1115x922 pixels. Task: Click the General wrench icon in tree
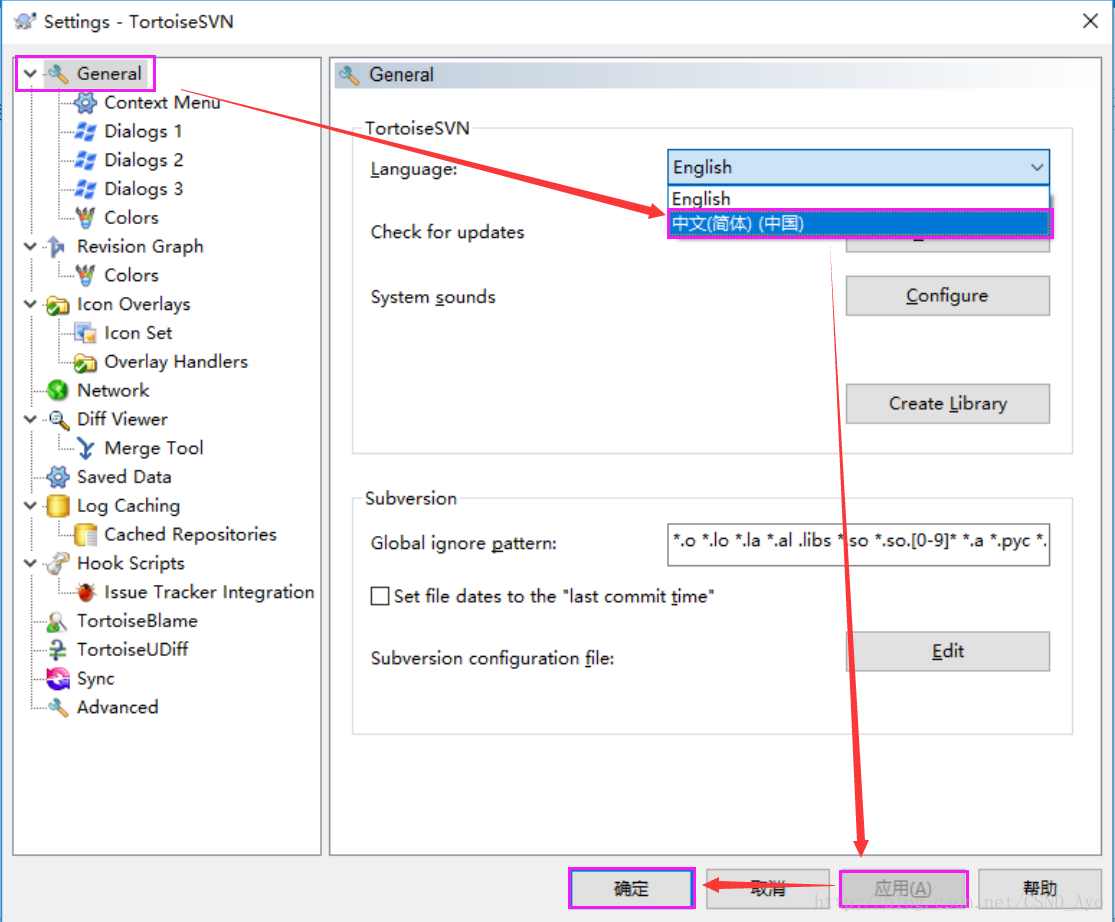(x=58, y=74)
